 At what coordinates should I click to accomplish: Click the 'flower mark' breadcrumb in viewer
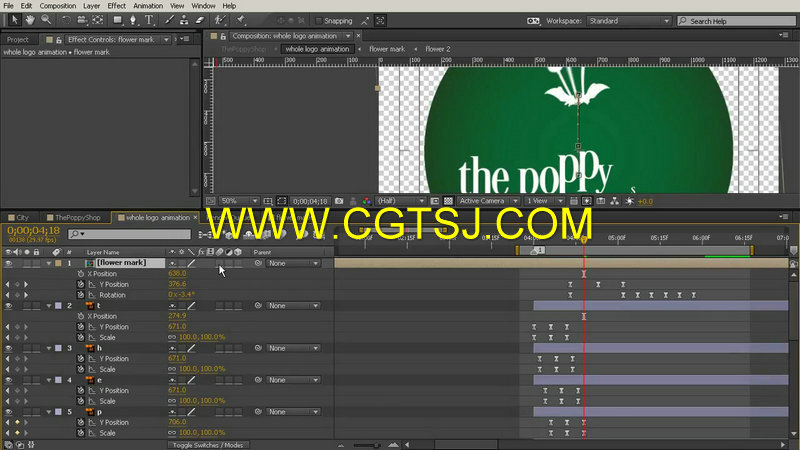tap(387, 49)
